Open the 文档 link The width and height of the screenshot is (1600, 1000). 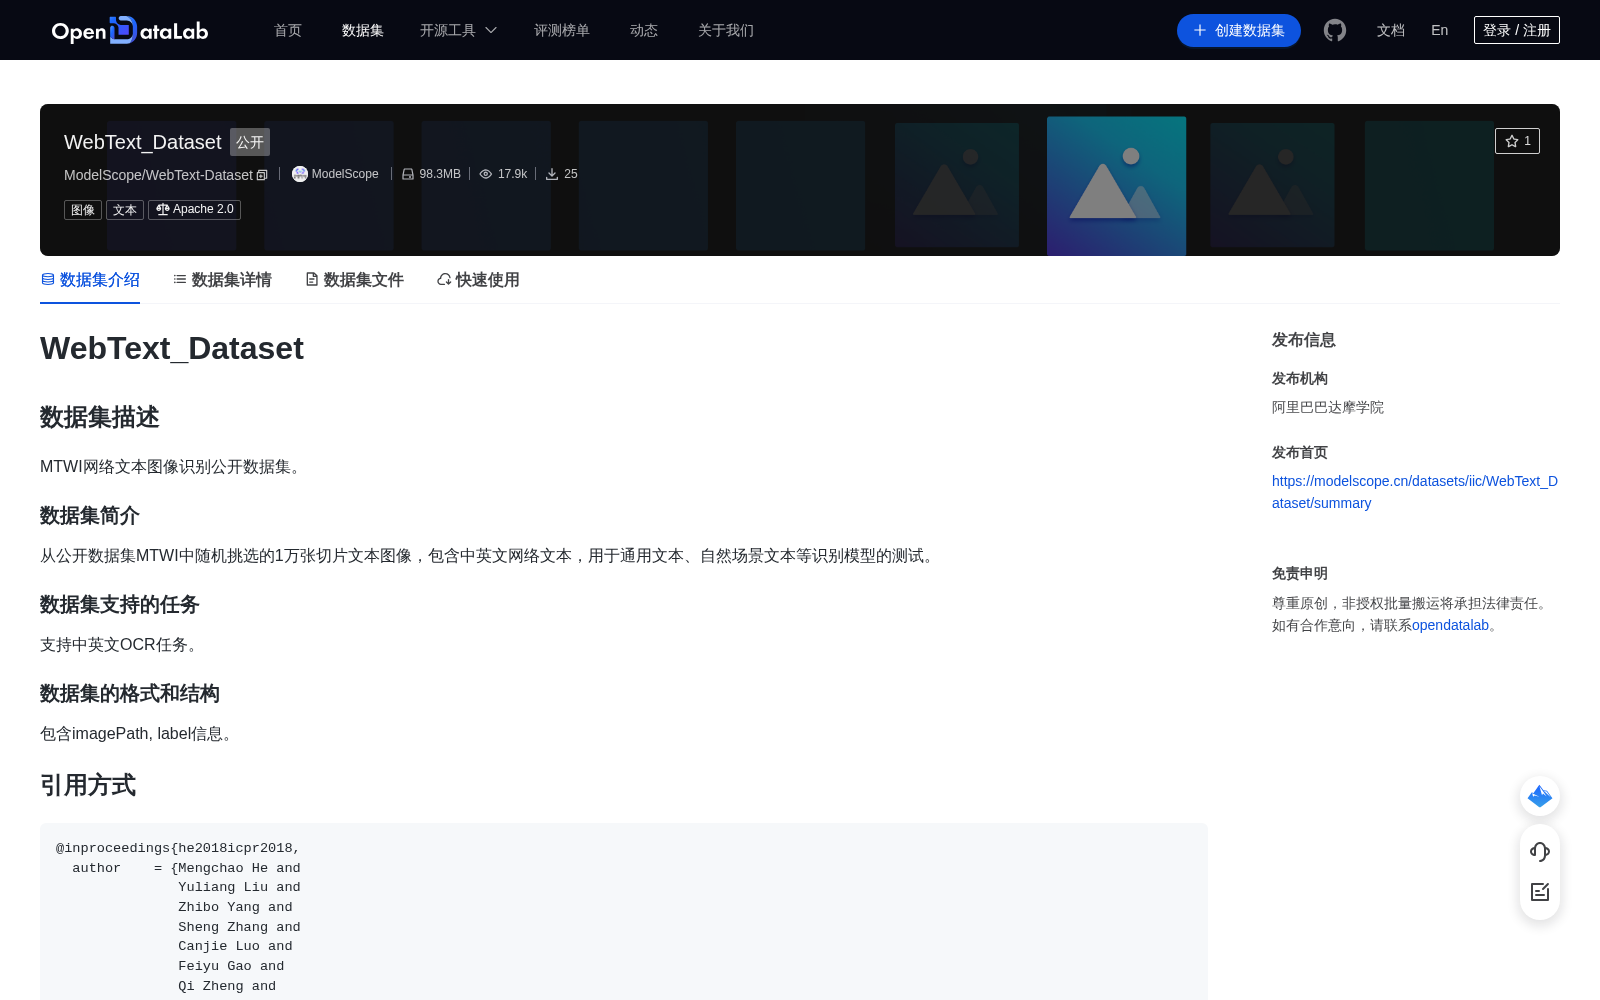point(1391,30)
